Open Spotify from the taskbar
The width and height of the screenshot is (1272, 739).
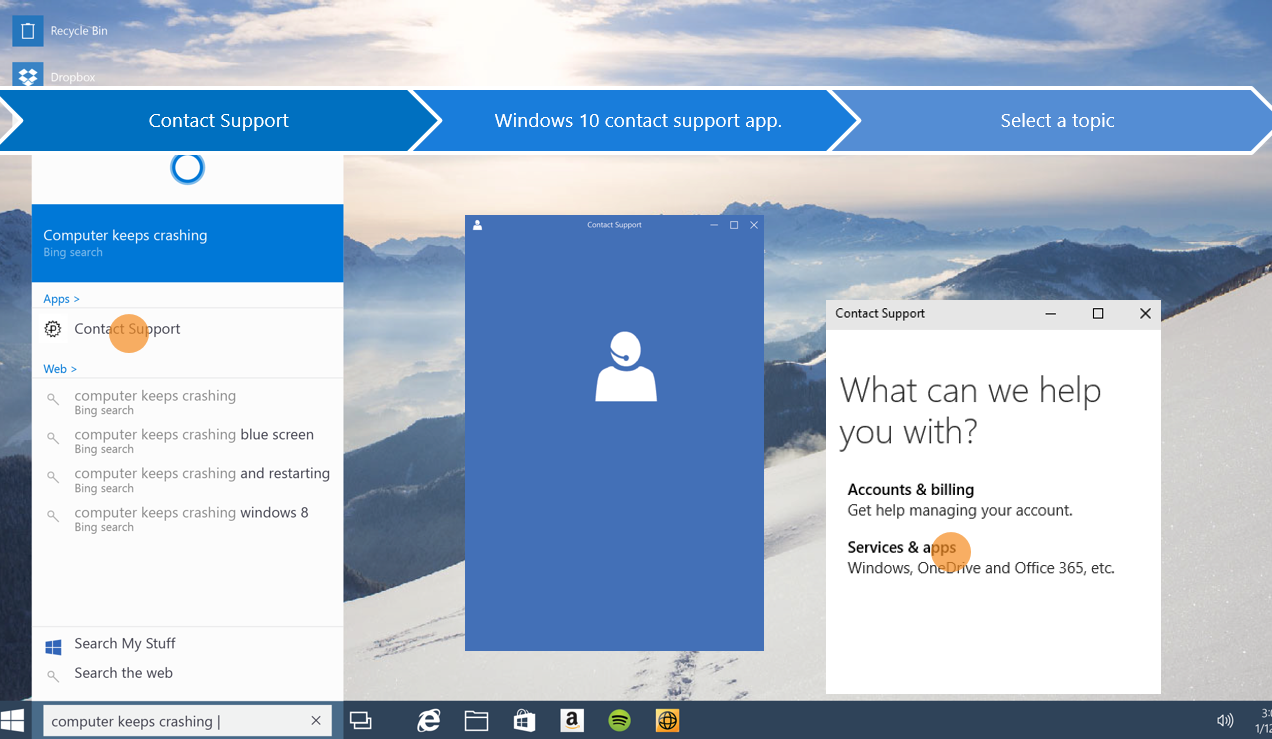(x=620, y=720)
